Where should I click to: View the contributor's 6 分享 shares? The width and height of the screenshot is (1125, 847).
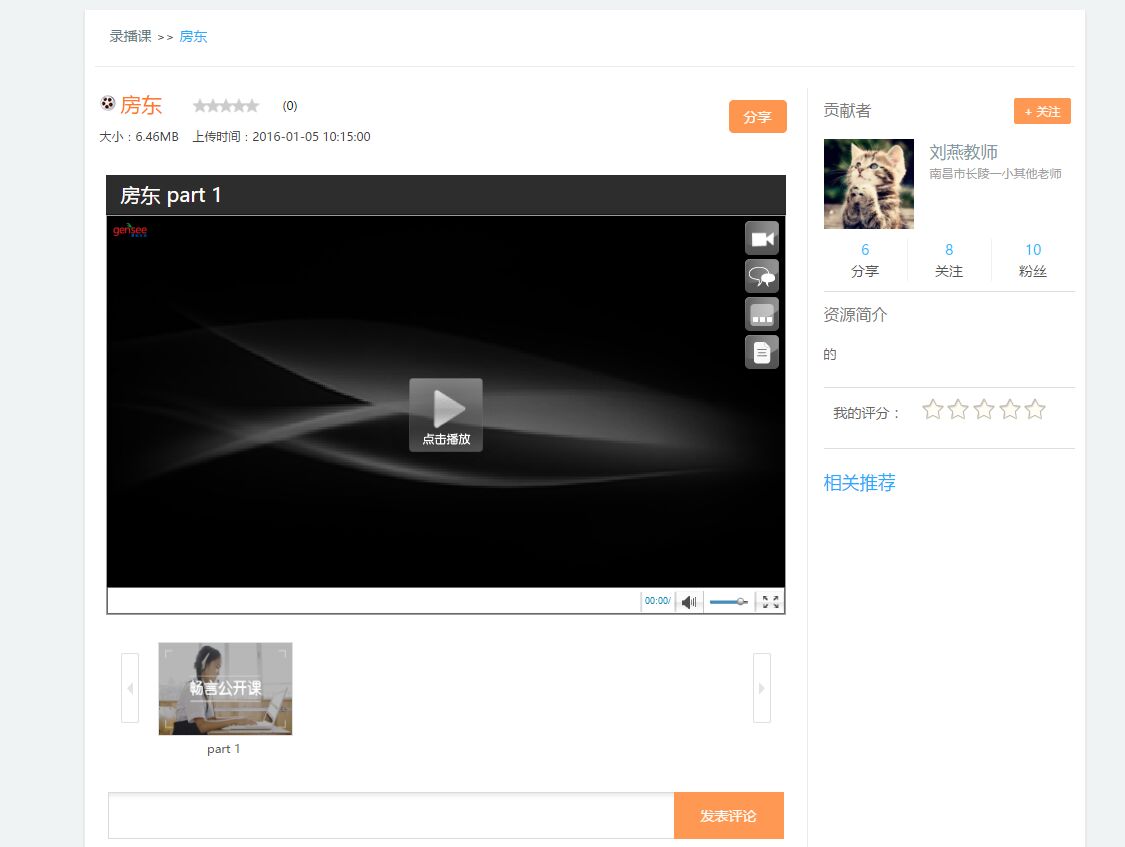[865, 260]
